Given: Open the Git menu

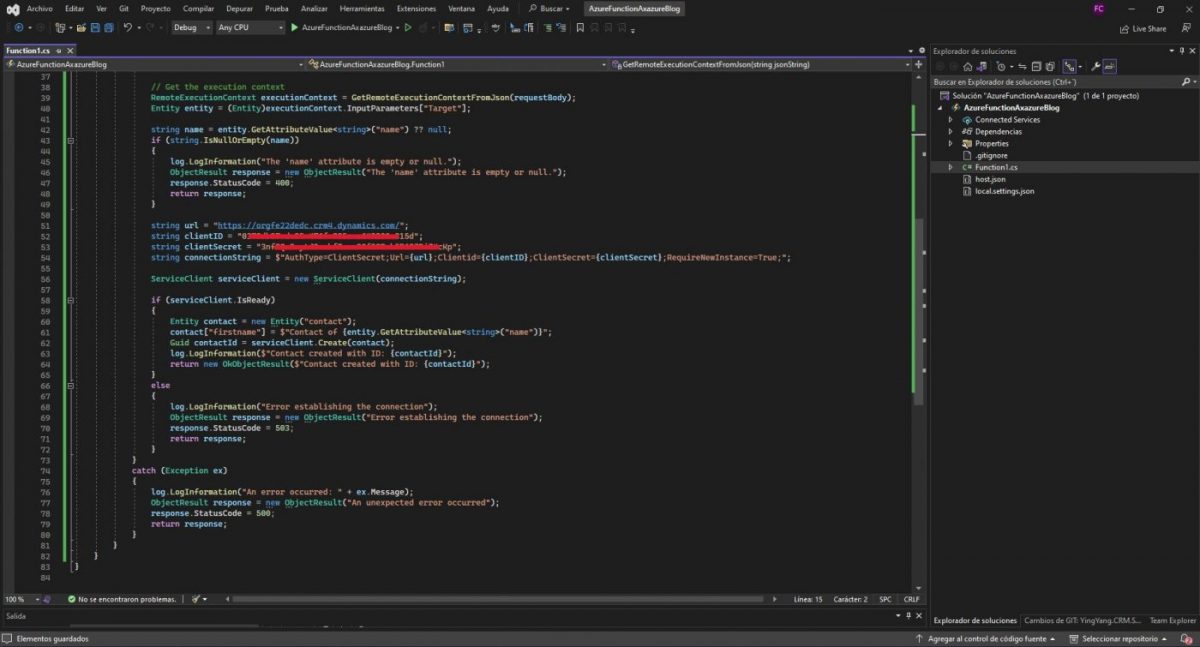Looking at the screenshot, I should pyautogui.click(x=123, y=8).
